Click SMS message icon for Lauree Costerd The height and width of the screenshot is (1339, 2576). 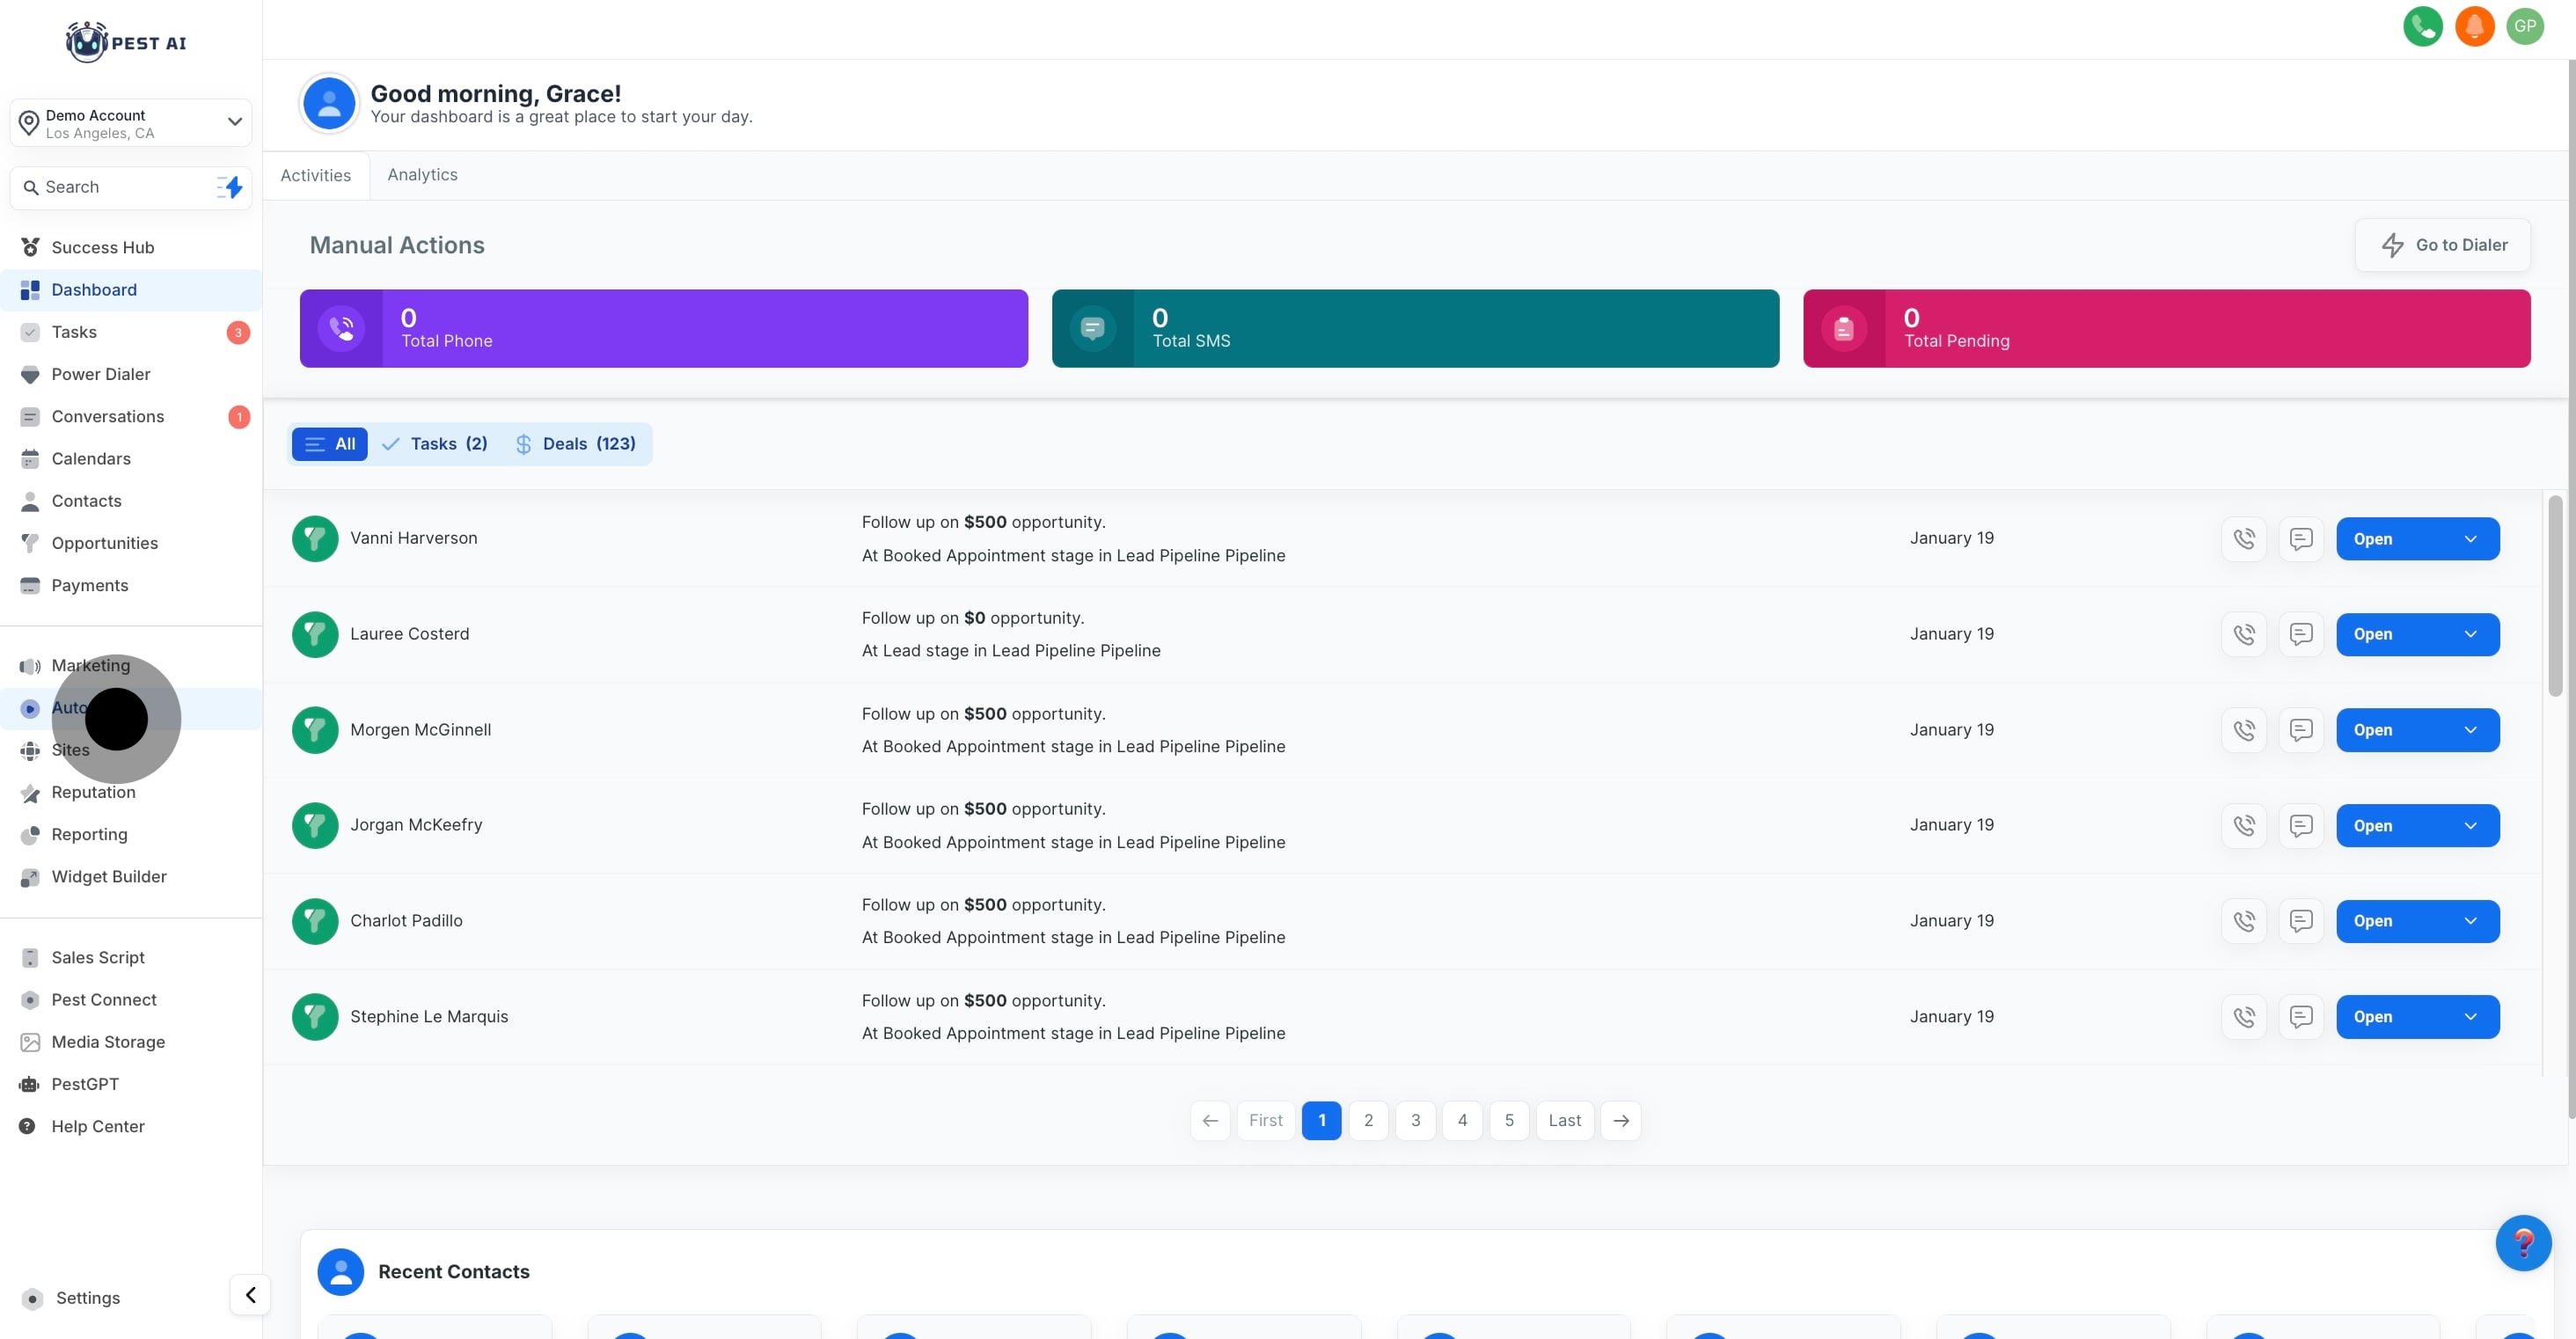tap(2300, 634)
